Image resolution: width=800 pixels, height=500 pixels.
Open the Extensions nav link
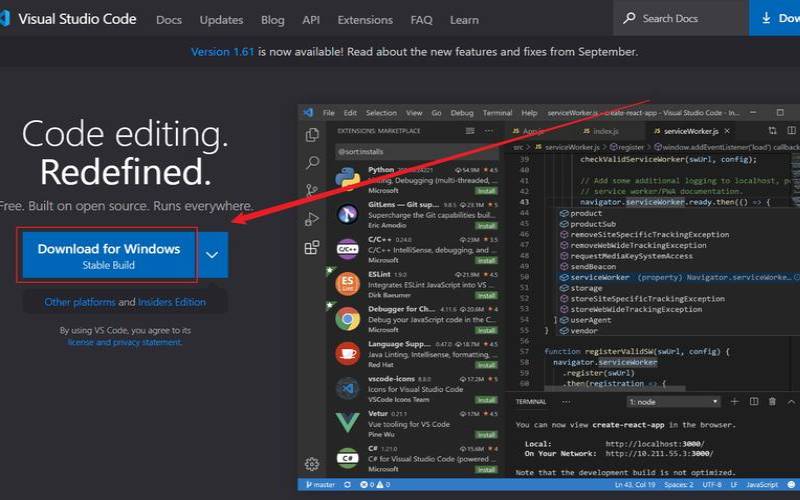pyautogui.click(x=365, y=20)
